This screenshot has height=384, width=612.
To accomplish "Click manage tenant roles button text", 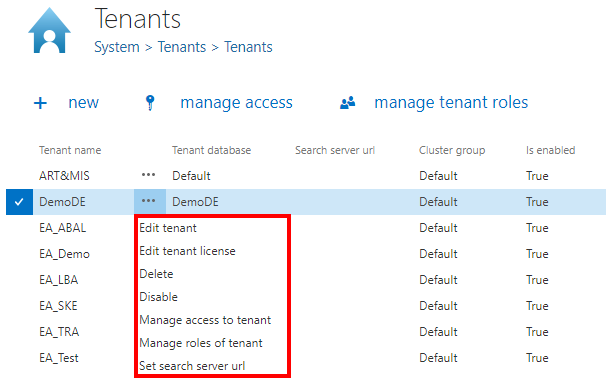I will 451,103.
